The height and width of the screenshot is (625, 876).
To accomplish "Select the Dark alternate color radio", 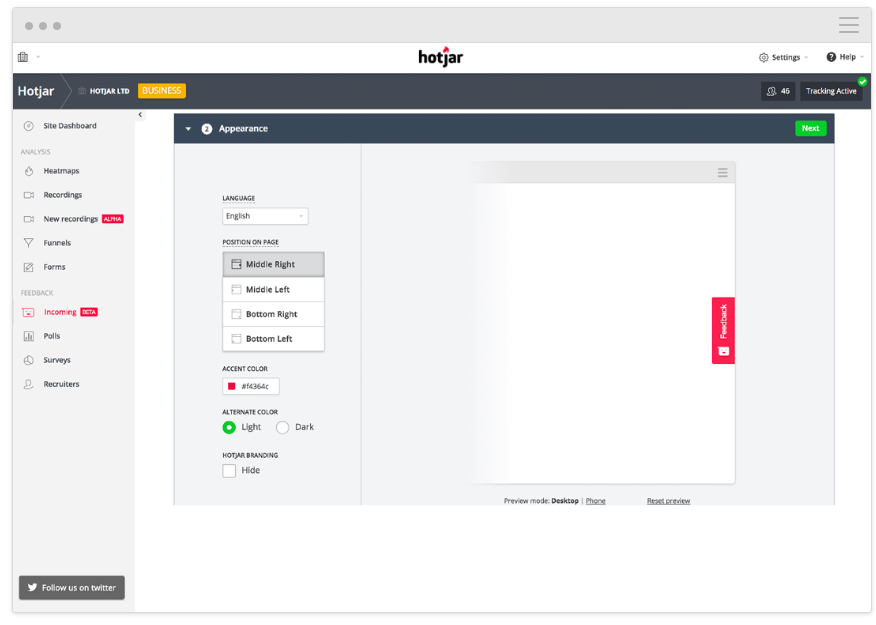I will click(x=283, y=427).
